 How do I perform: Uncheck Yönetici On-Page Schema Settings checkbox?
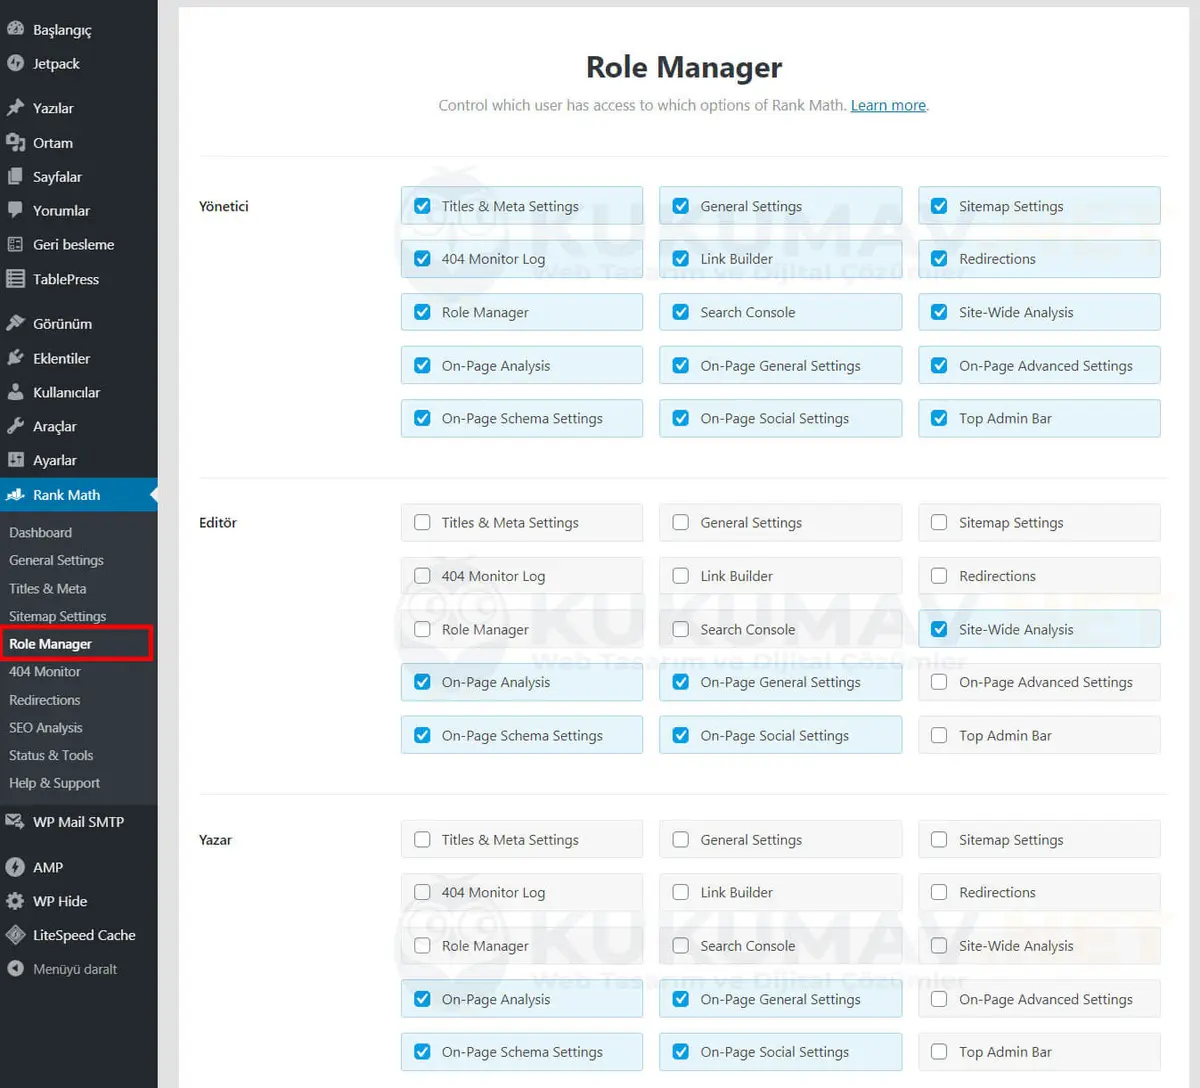click(x=422, y=418)
